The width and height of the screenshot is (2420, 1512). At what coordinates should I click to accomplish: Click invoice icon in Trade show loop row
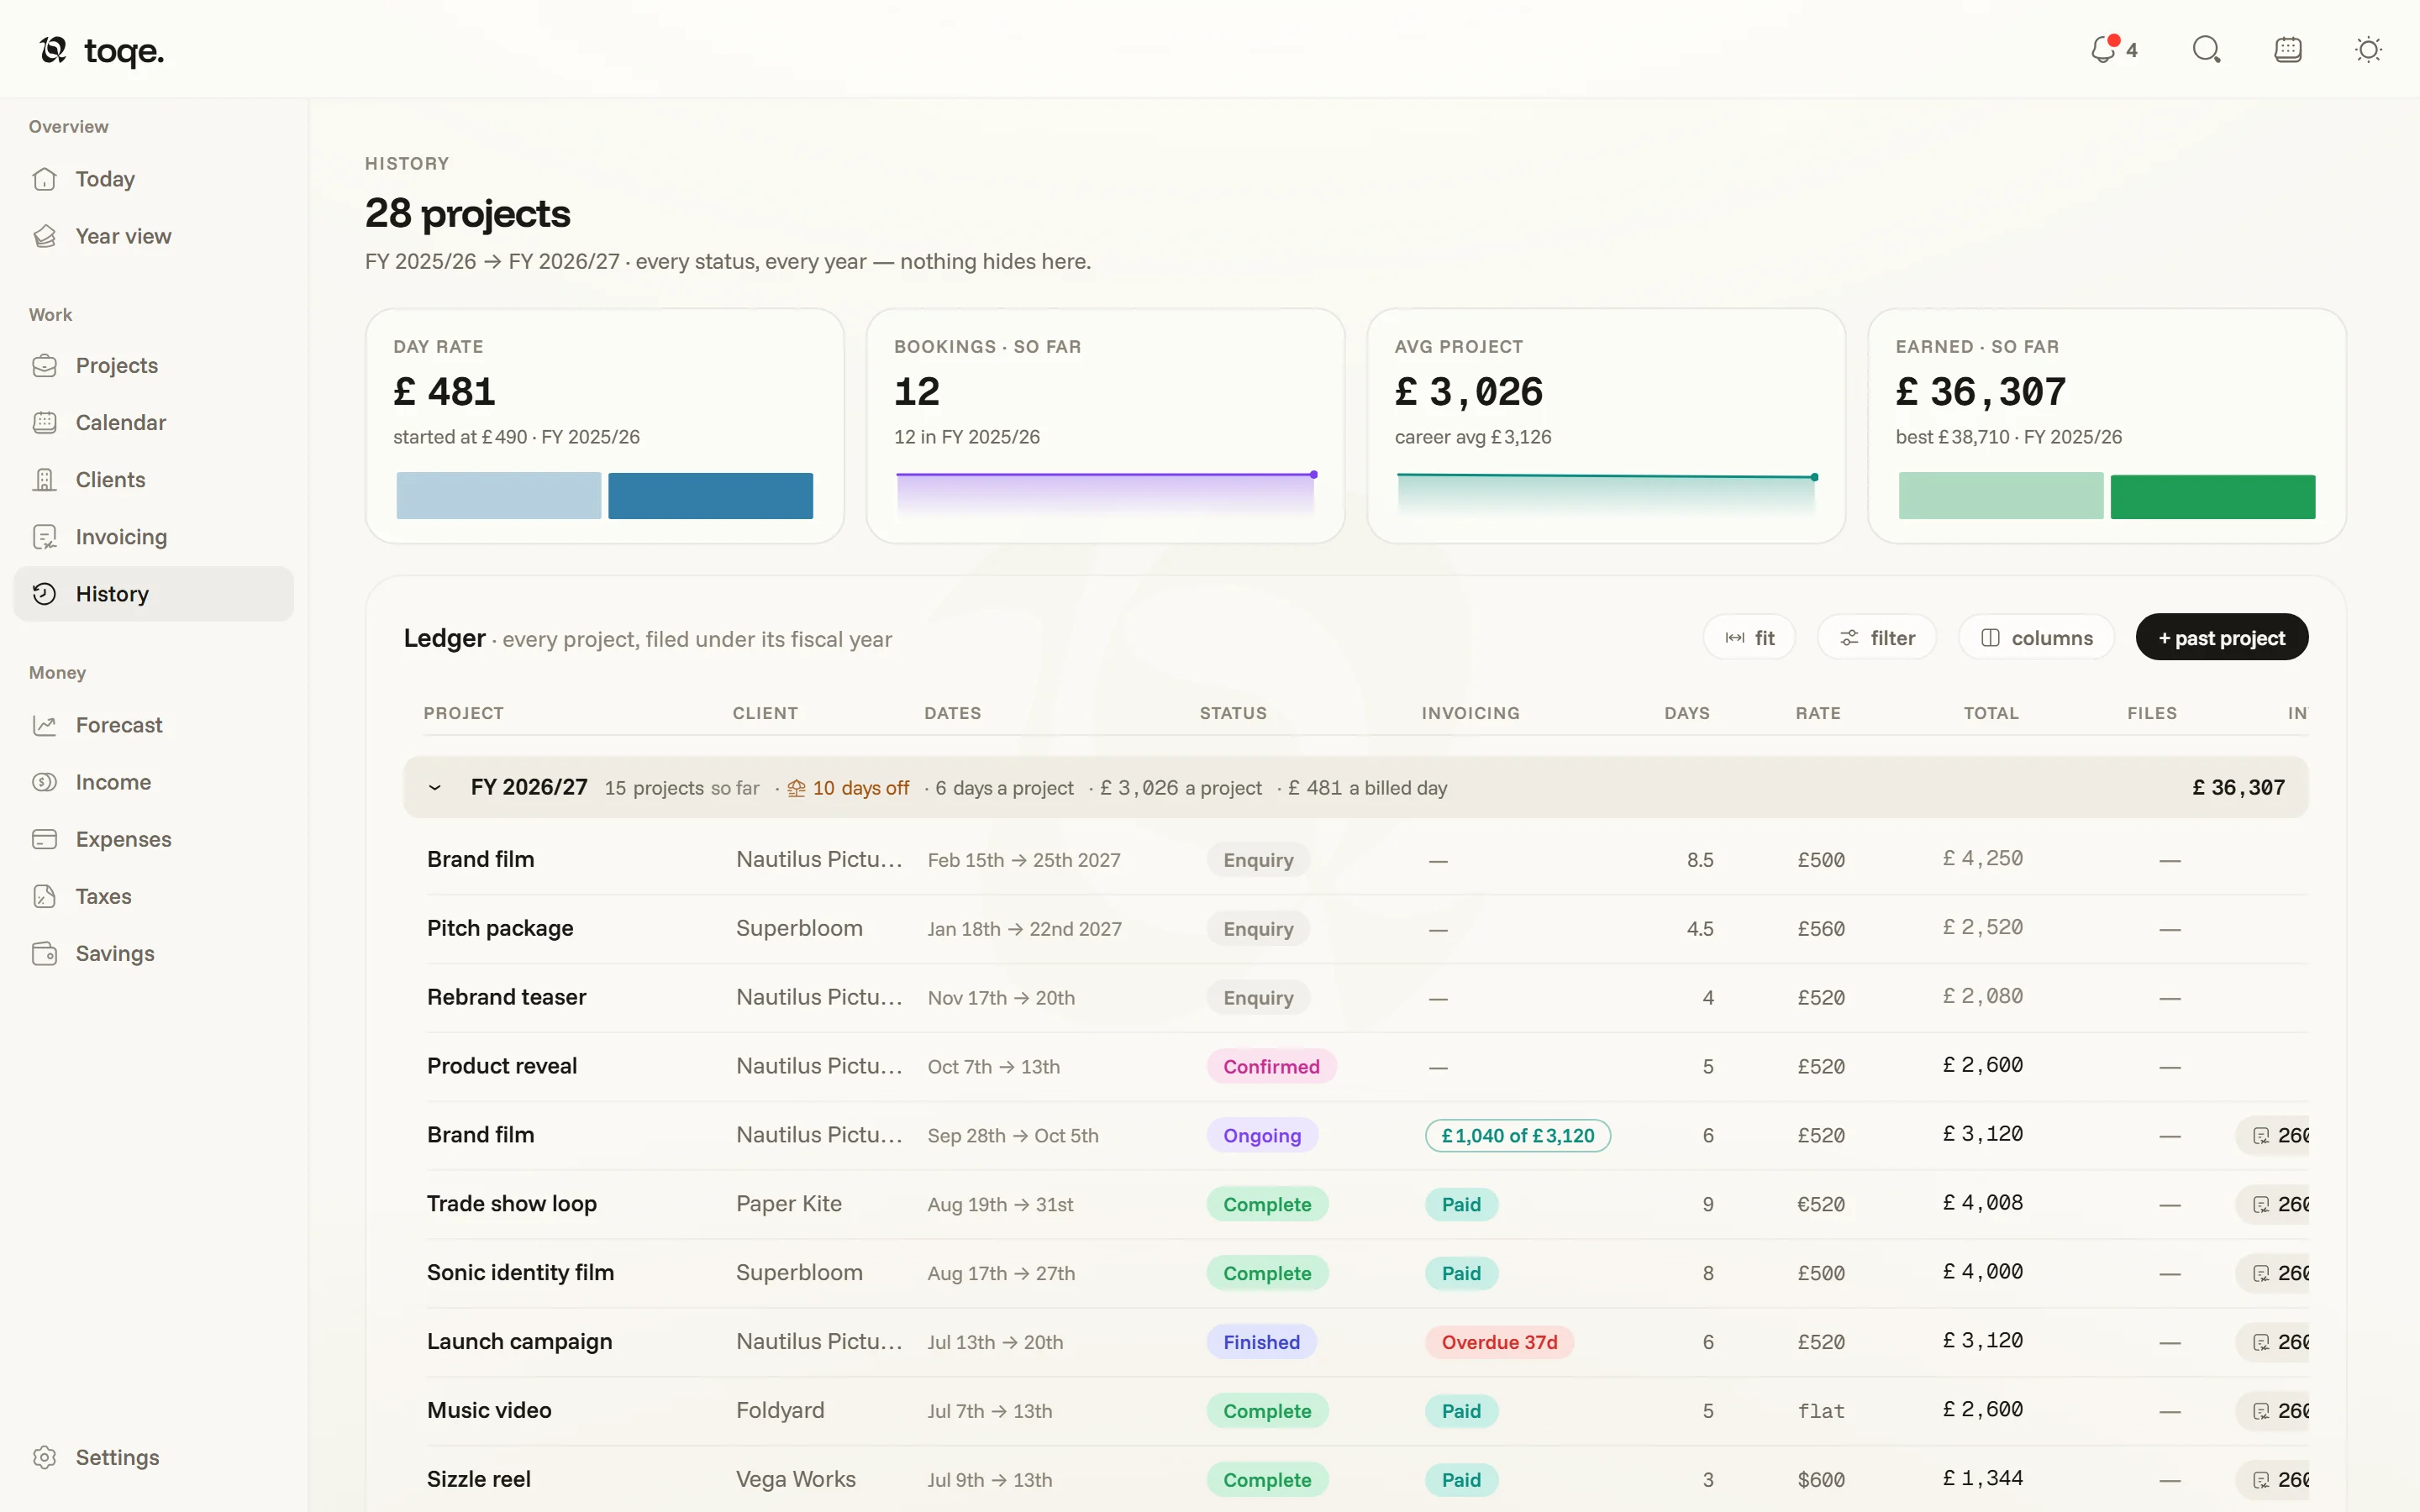(2261, 1205)
